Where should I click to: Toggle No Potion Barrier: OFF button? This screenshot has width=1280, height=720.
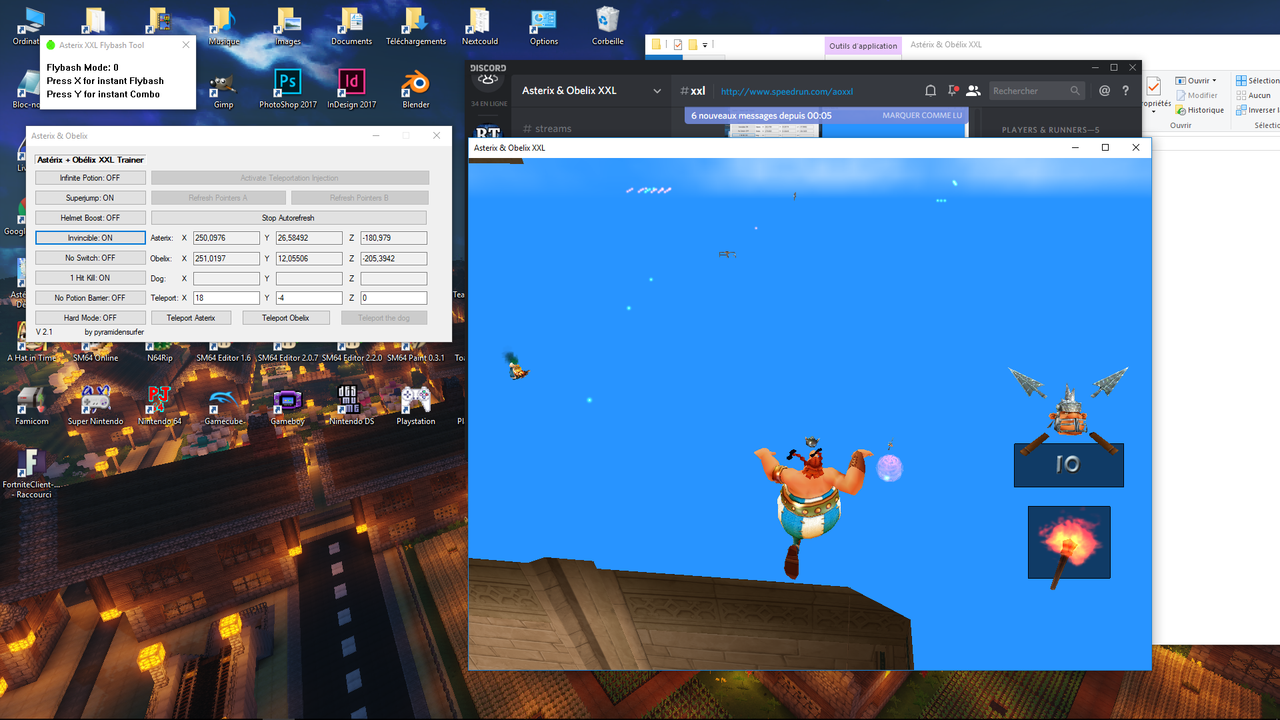pos(90,298)
